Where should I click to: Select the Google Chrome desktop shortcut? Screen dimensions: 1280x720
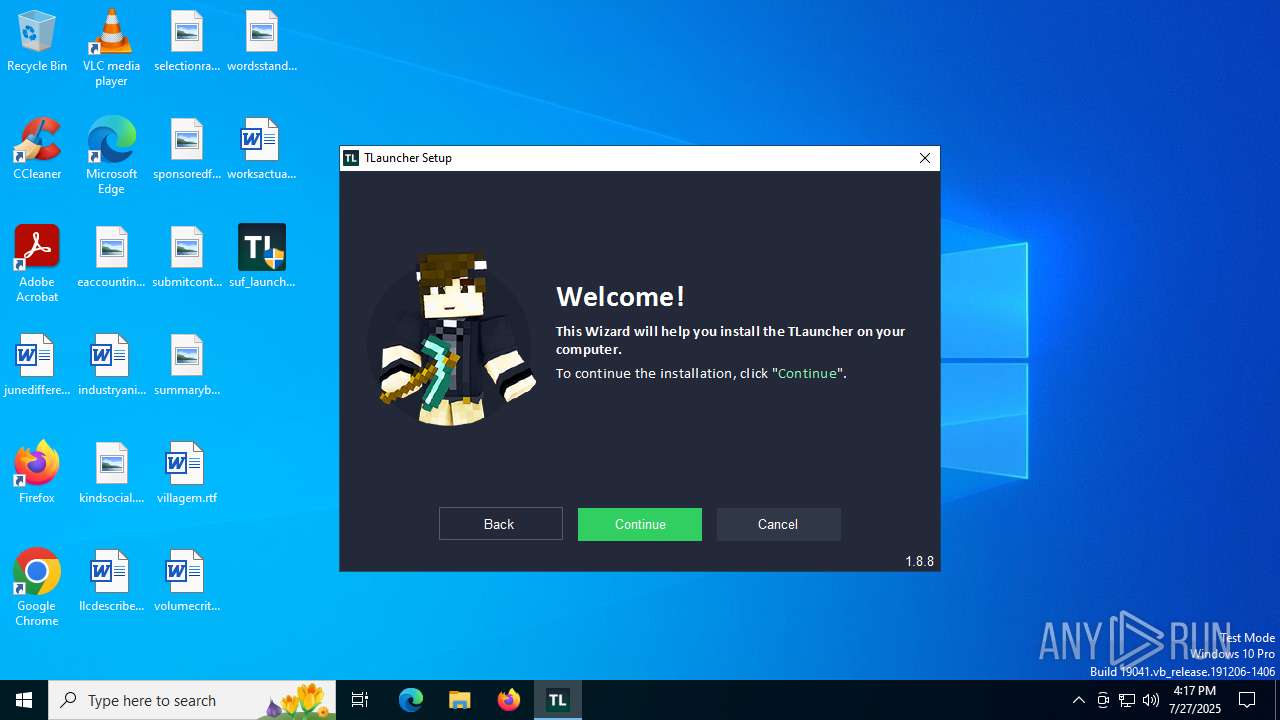[x=37, y=588]
